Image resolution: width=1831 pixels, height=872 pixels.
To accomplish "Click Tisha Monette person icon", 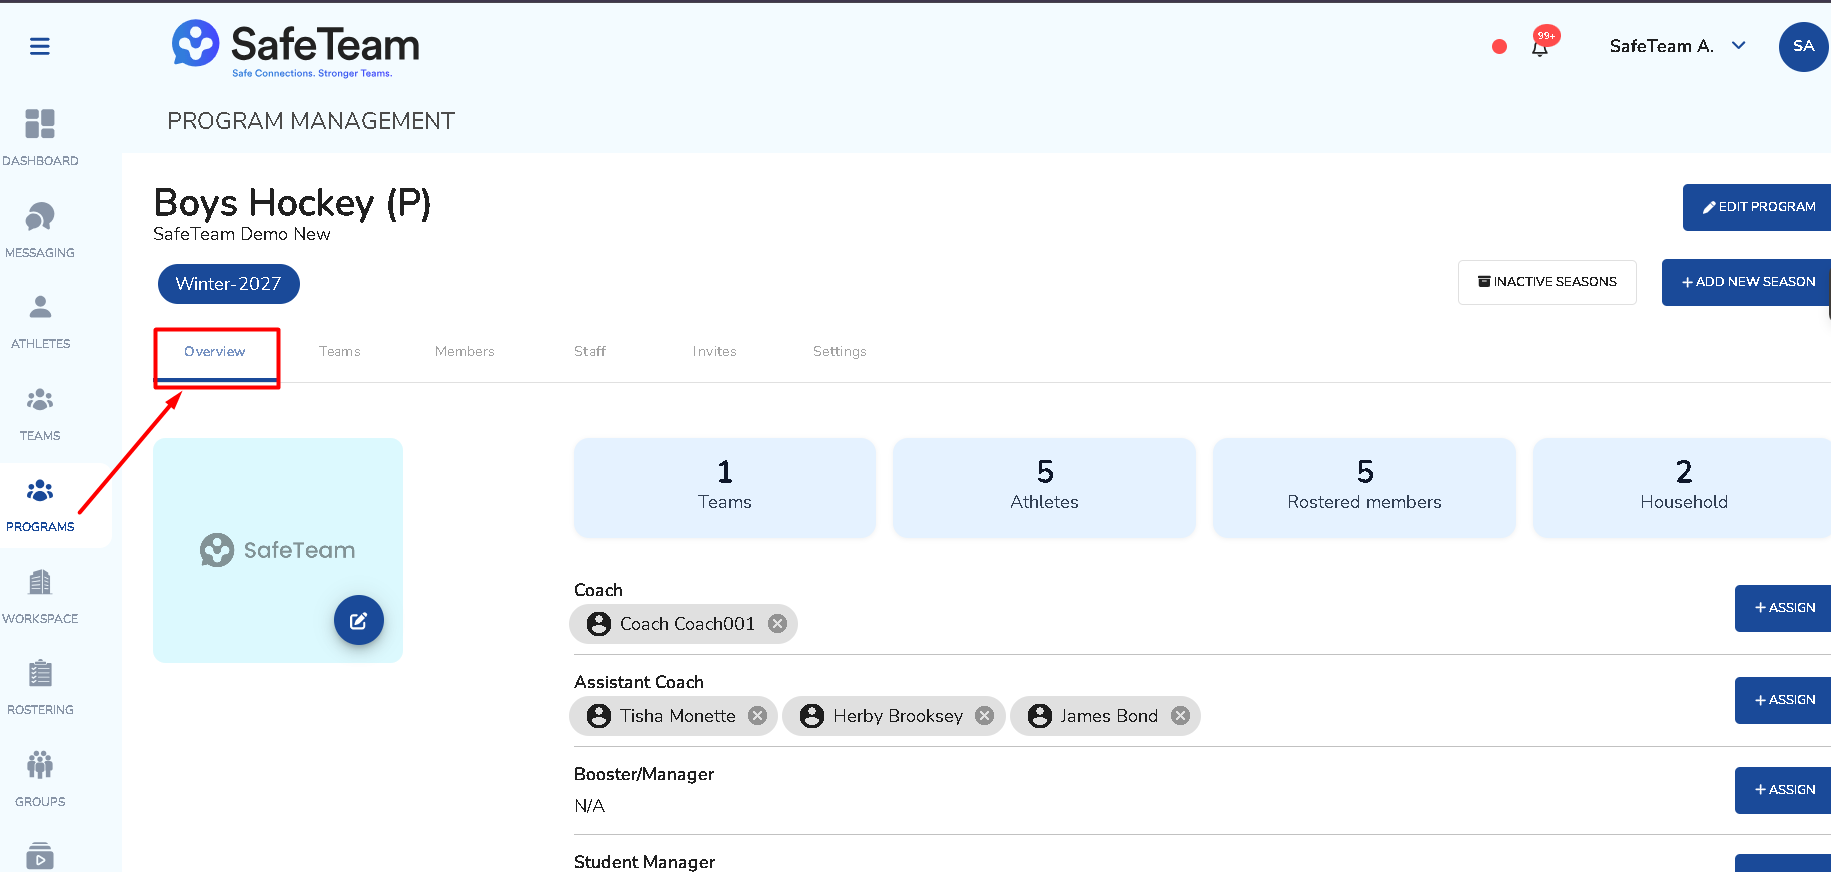I will pos(599,716).
